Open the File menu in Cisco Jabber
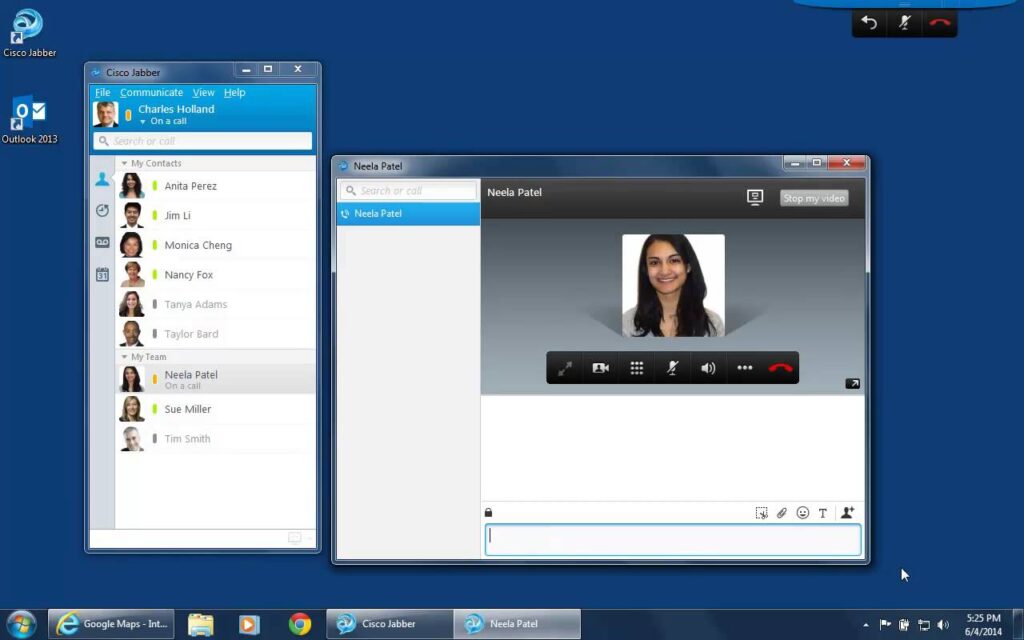Screen dimensions: 1024x640 (103, 93)
